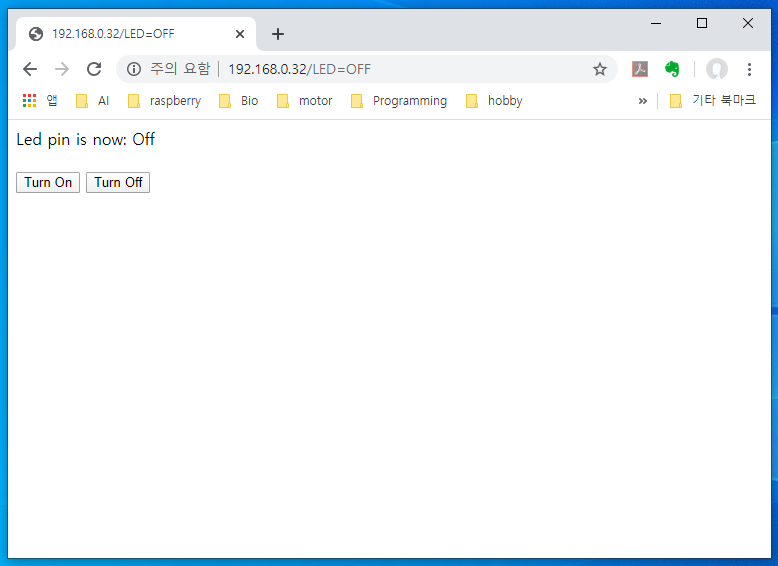The height and width of the screenshot is (566, 778).
Task: Open the Programming bookmark folder
Action: [x=398, y=101]
